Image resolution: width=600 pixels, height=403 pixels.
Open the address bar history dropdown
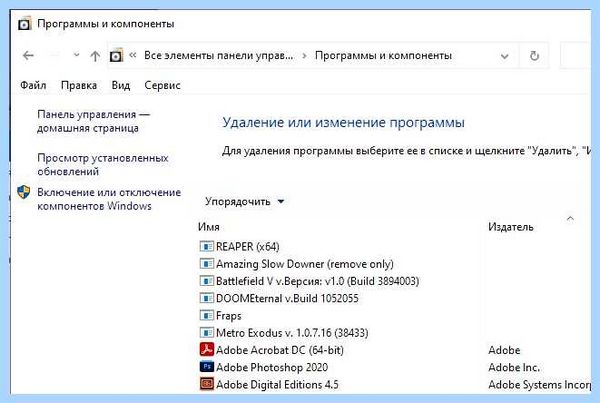pos(505,57)
